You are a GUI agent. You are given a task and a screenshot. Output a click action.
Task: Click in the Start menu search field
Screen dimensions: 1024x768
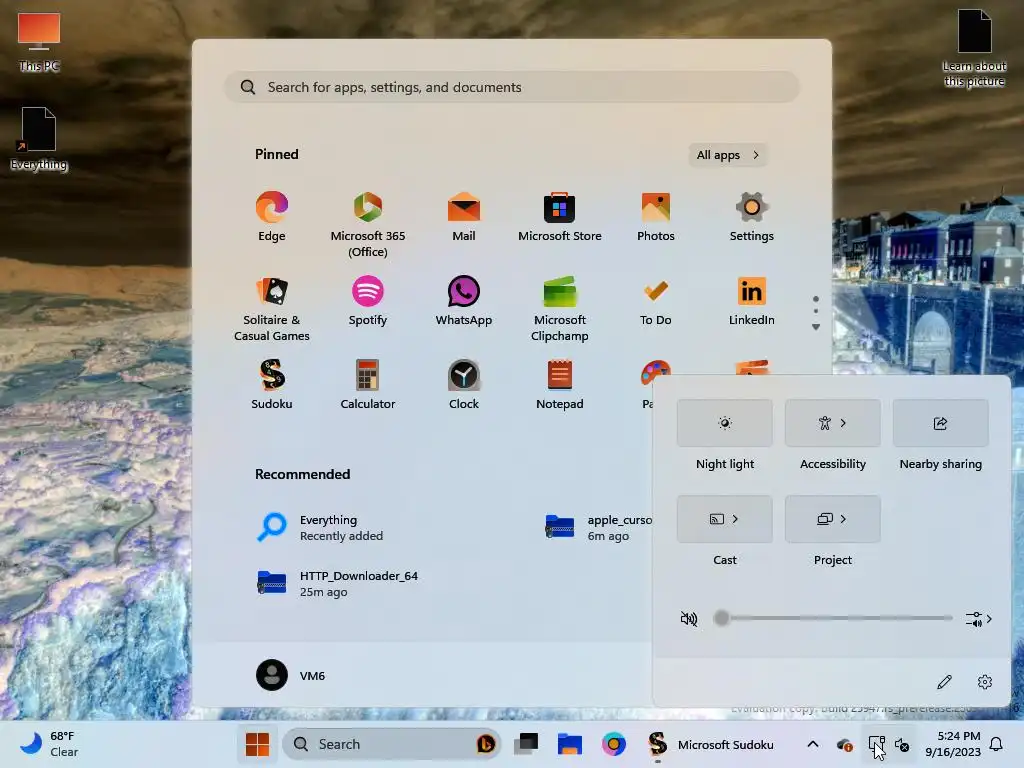pyautogui.click(x=512, y=87)
